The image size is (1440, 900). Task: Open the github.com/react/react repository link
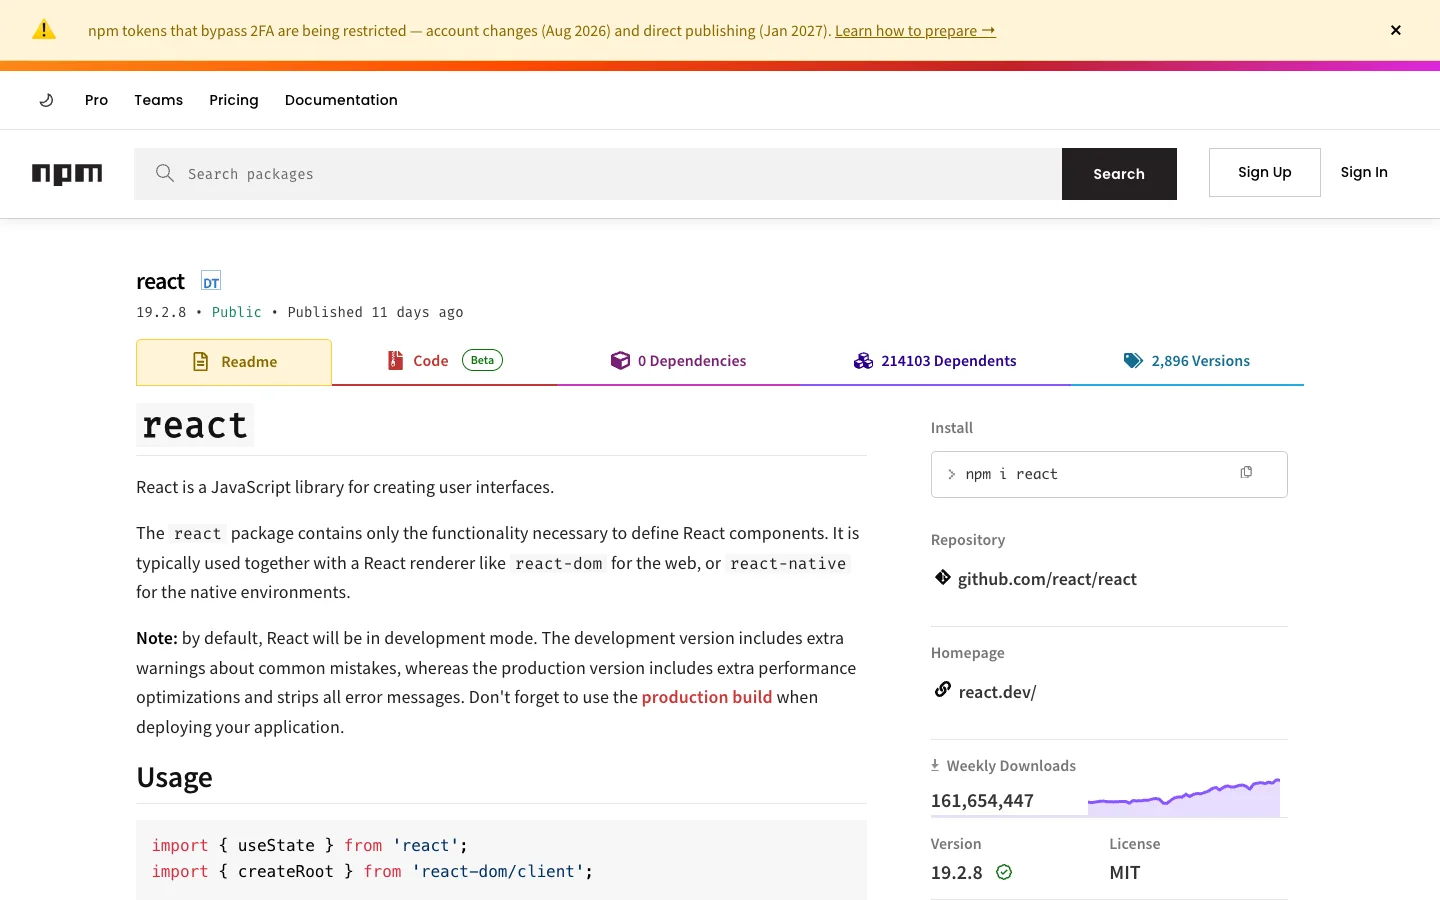pos(1047,579)
